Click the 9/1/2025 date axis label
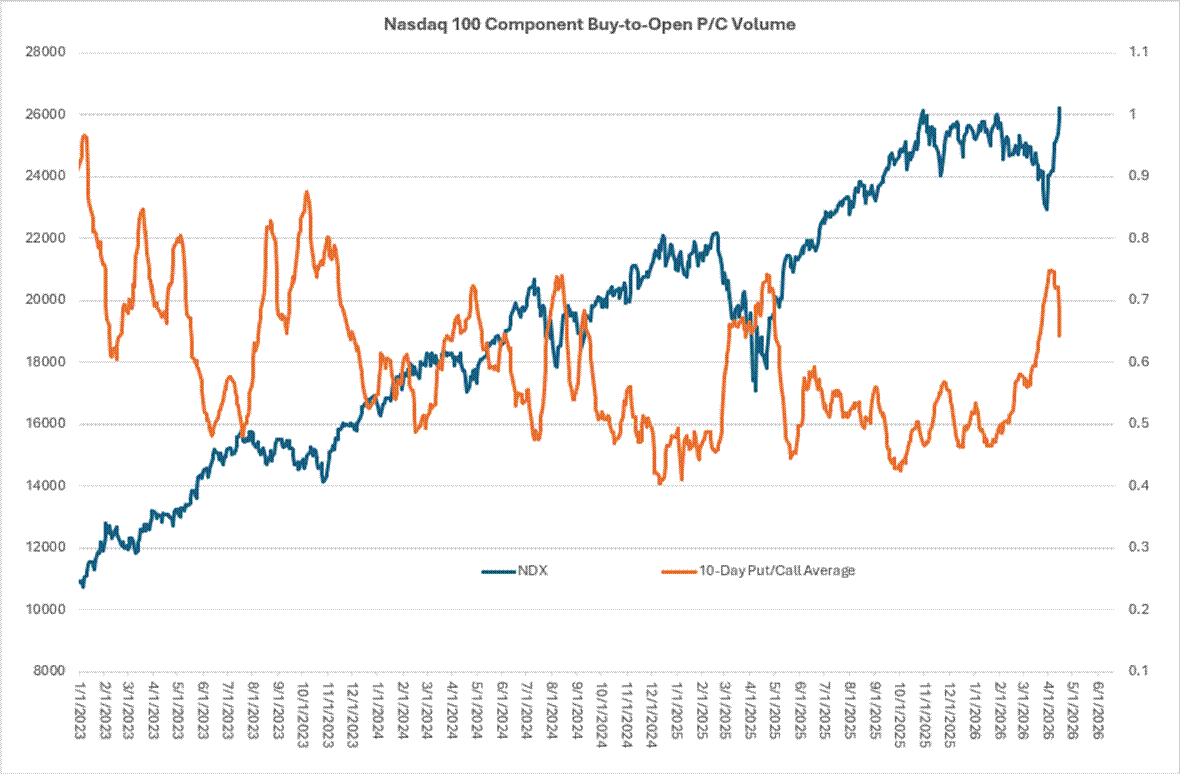Viewport: 1180px width, 774px height. coord(873,710)
